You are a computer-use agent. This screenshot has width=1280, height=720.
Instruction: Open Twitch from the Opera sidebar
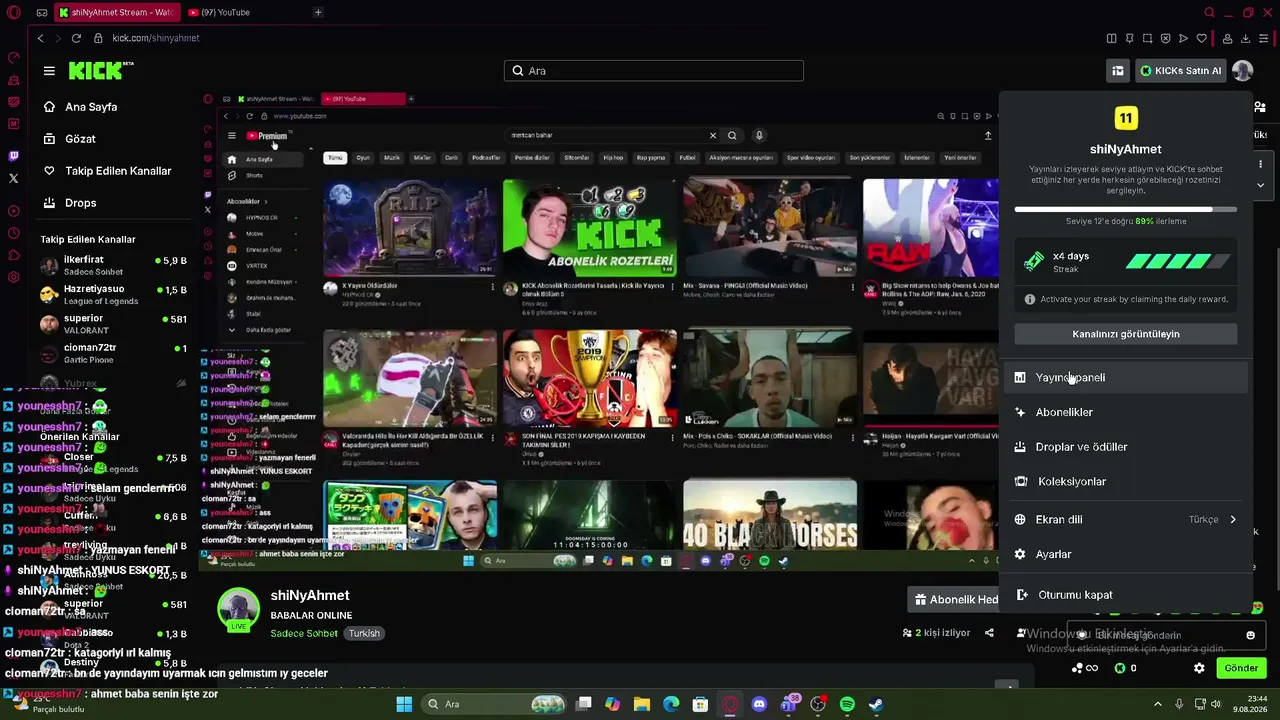13,156
